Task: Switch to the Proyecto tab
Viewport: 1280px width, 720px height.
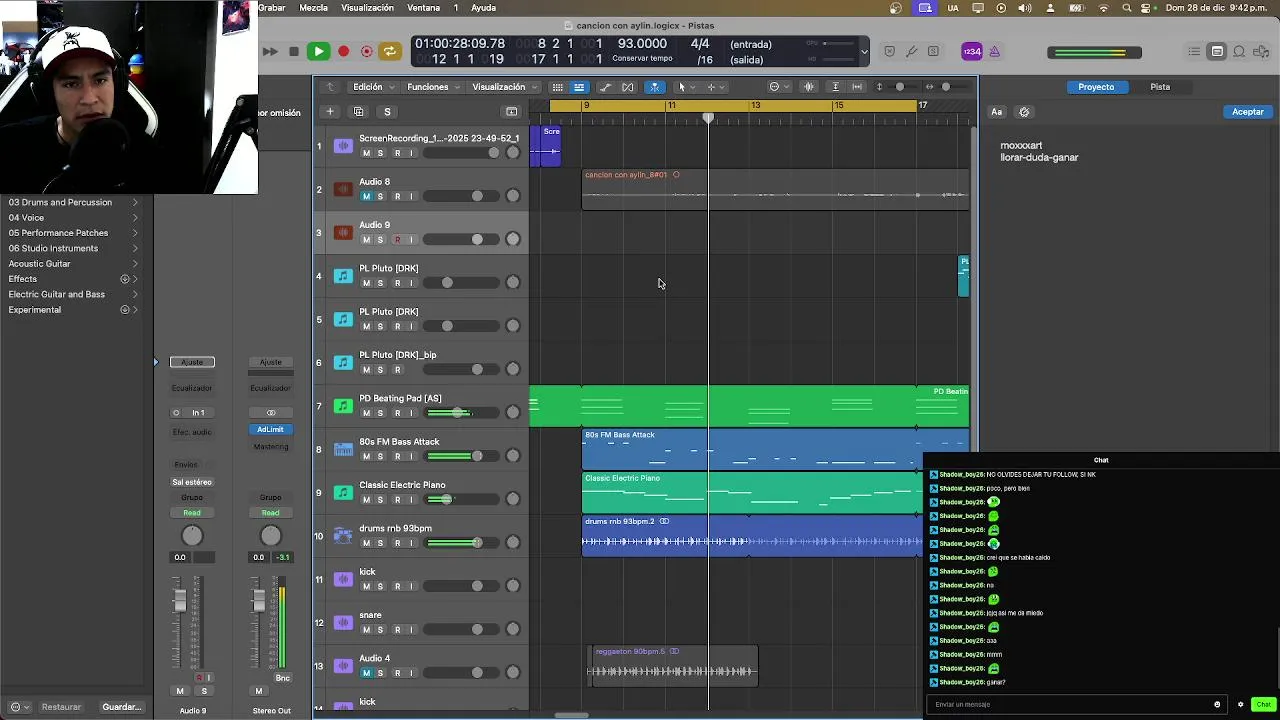Action: (1096, 87)
